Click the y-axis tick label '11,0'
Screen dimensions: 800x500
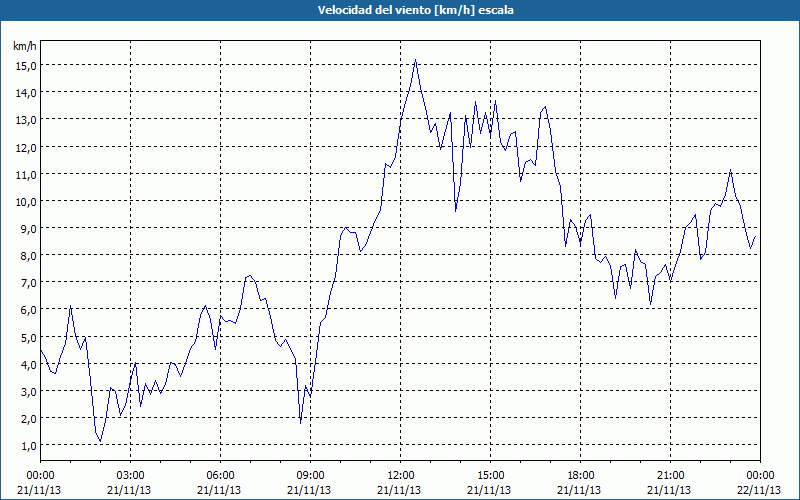[26, 174]
